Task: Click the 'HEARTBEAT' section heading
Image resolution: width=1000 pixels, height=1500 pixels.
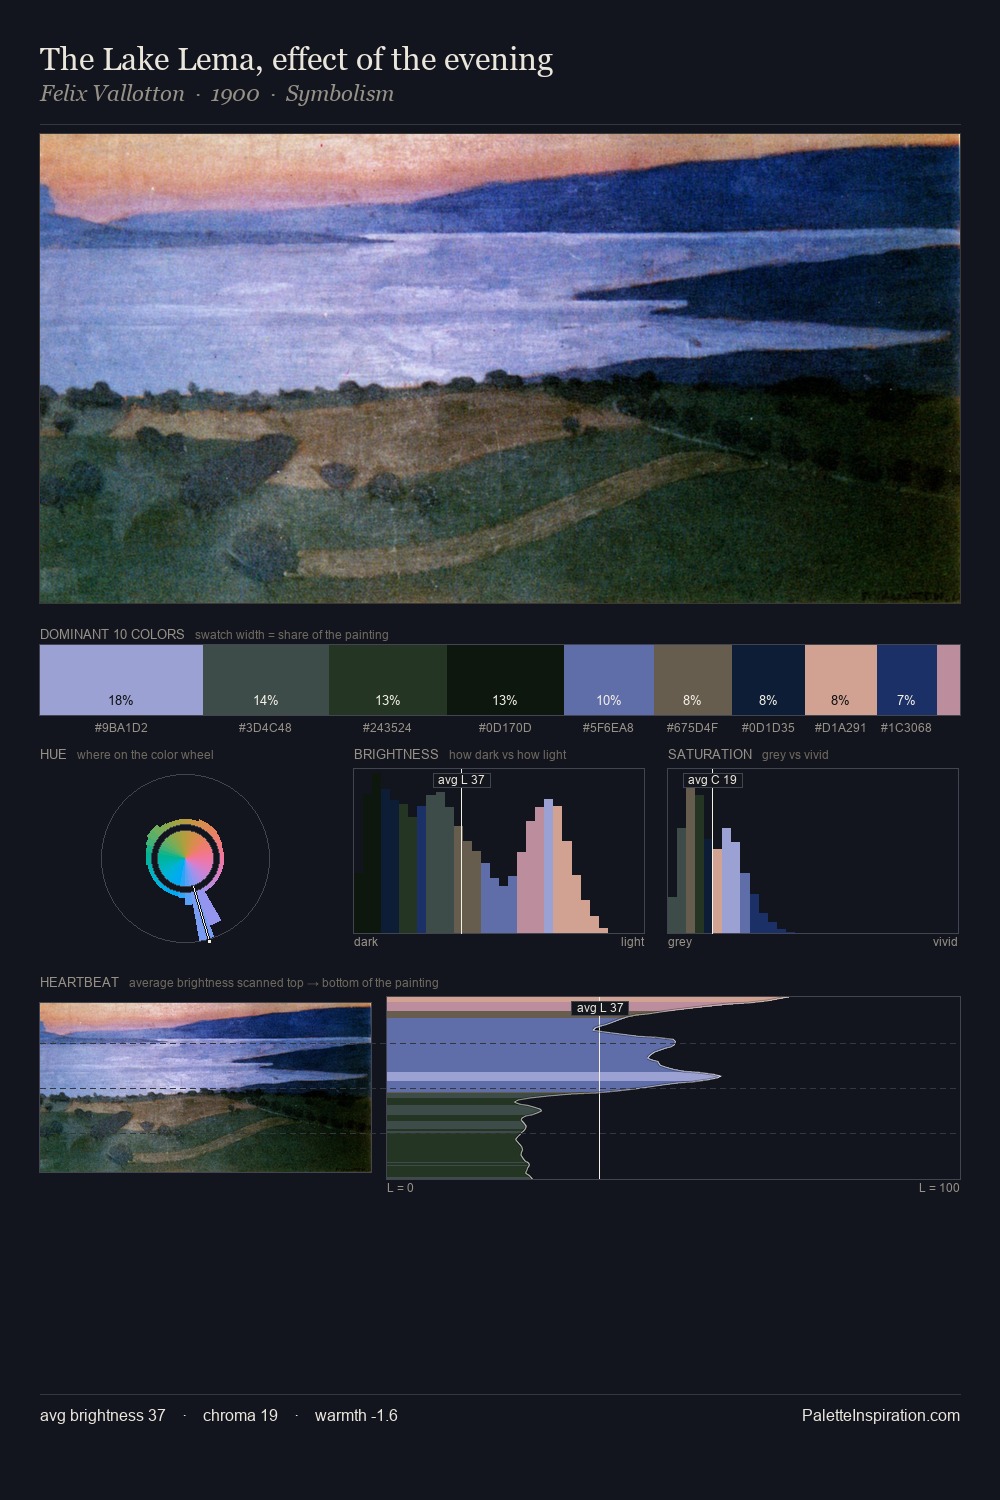Action: (79, 982)
